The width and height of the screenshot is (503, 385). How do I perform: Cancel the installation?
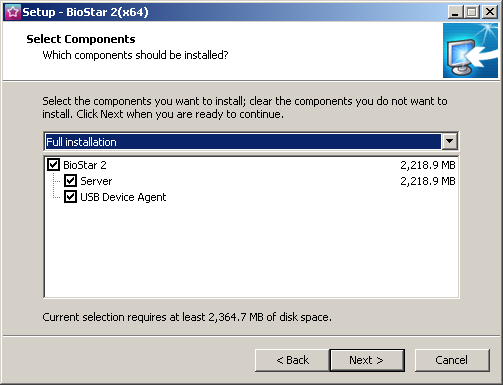(x=452, y=360)
